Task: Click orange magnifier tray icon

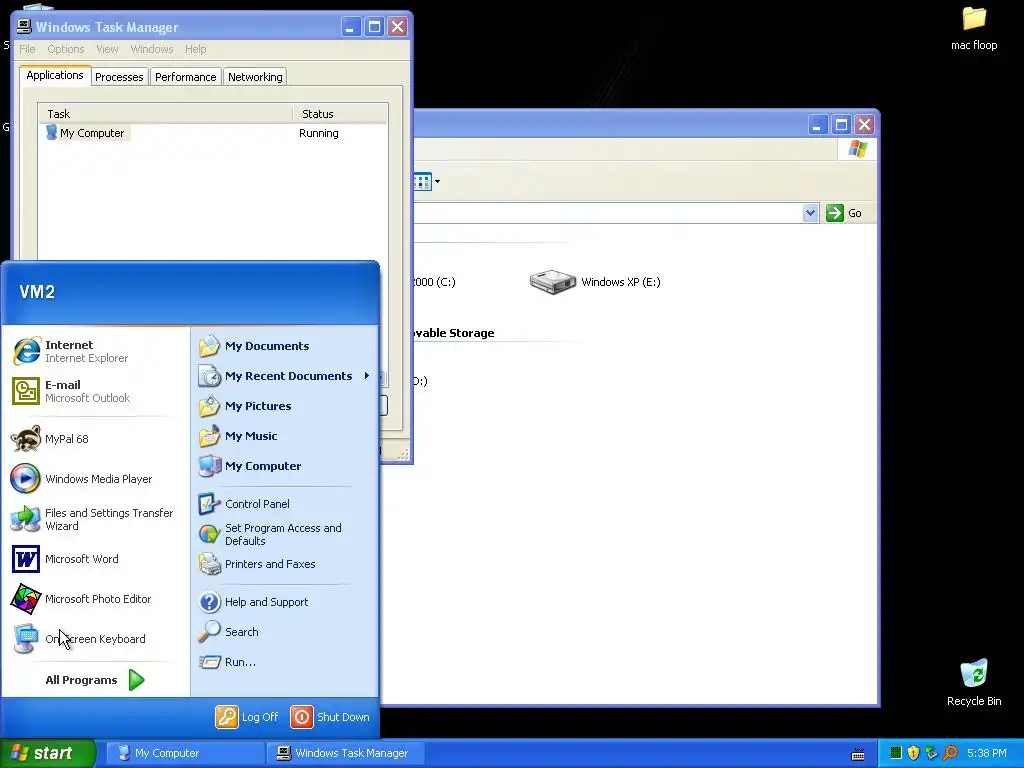Action: (950, 753)
